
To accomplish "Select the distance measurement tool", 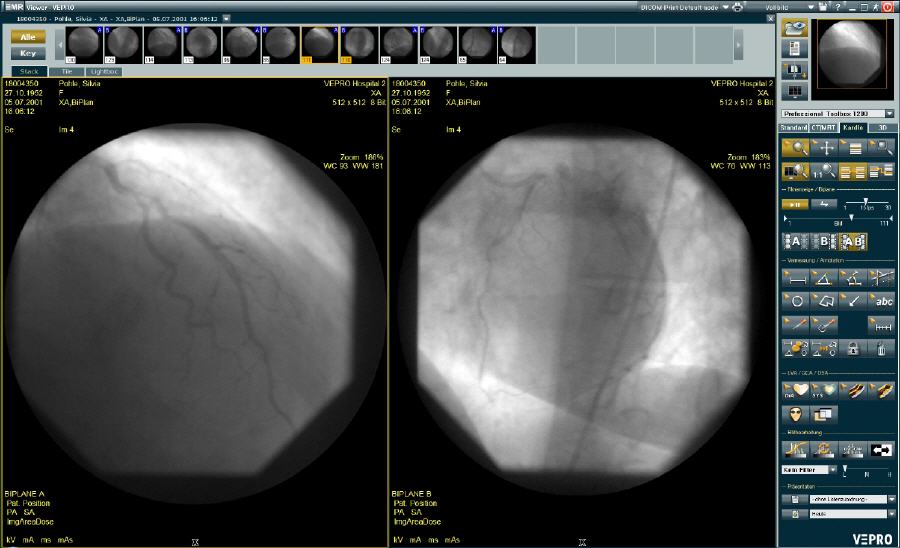I will (x=796, y=278).
